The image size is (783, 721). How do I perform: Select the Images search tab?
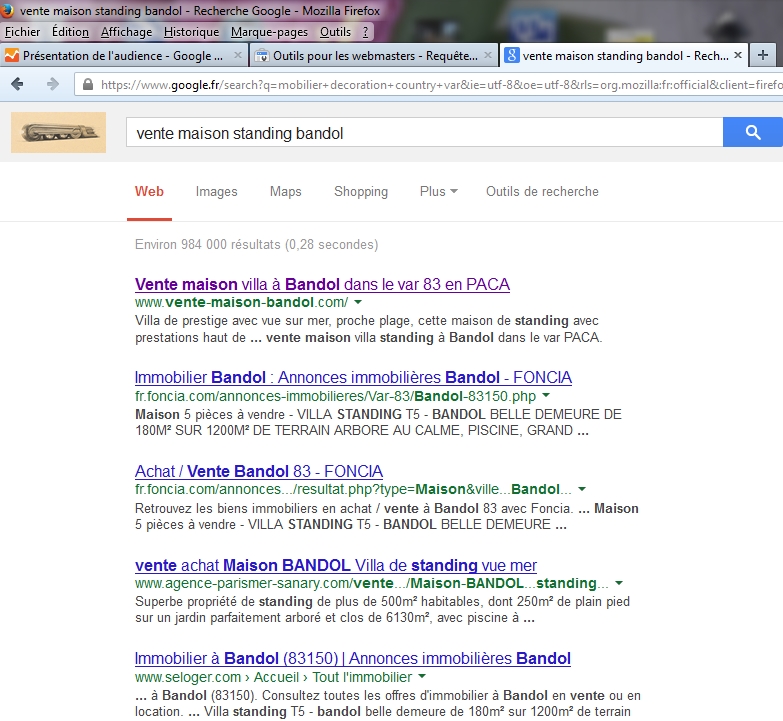(216, 192)
